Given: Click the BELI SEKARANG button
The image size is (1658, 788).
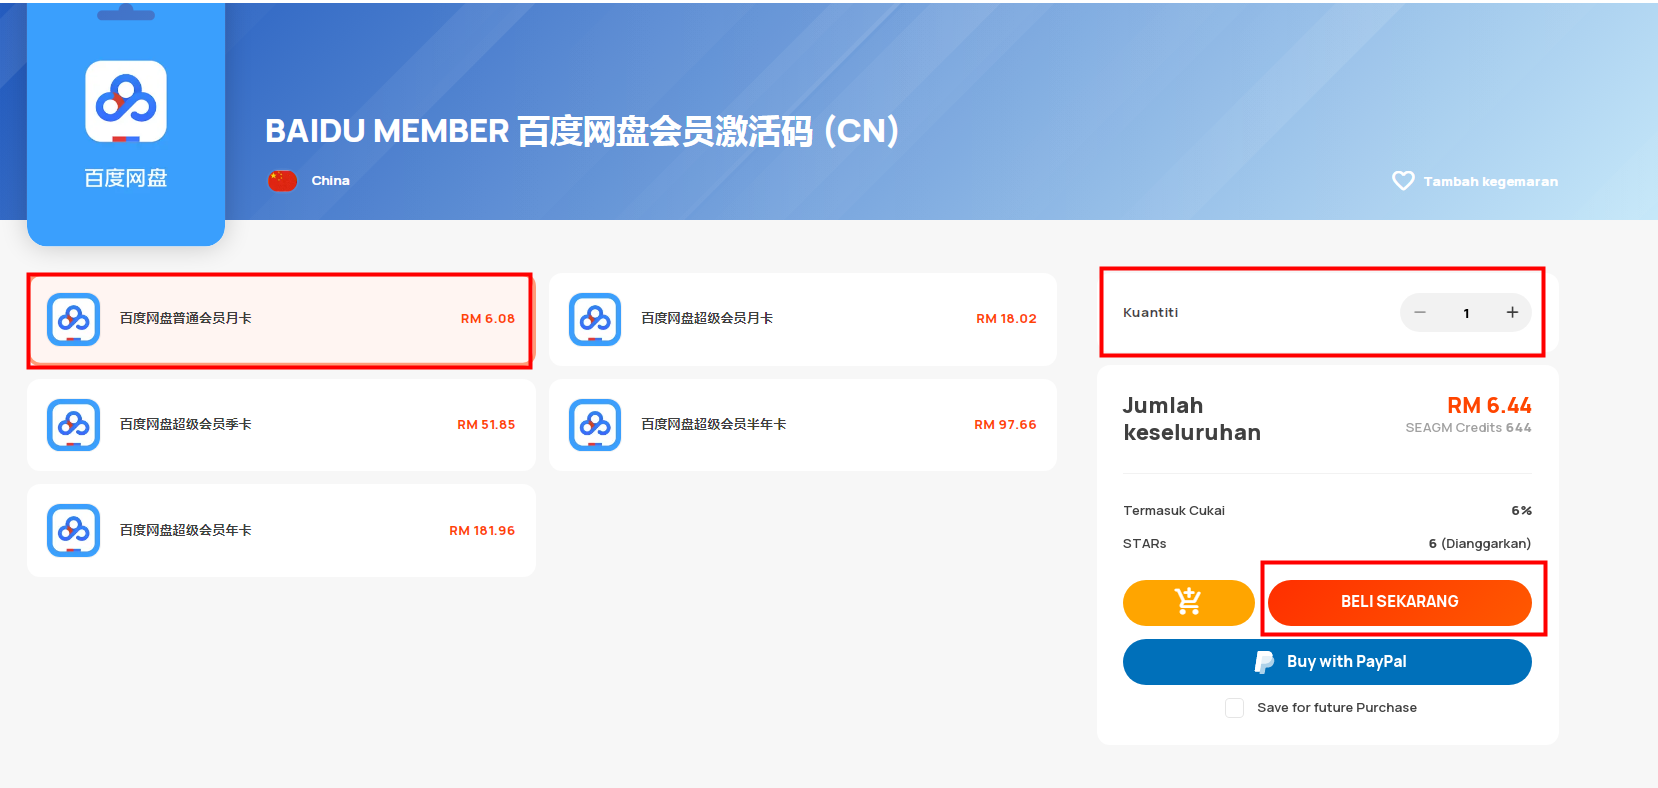Looking at the screenshot, I should 1400,602.
